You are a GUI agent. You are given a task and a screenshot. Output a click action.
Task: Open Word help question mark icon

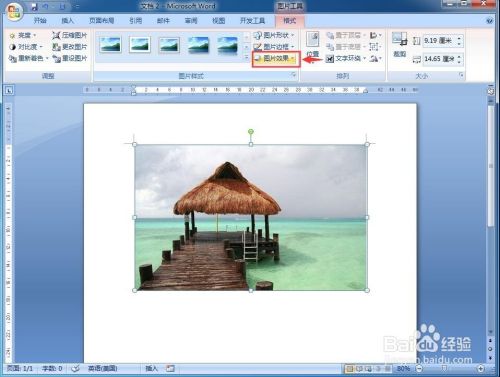489,21
